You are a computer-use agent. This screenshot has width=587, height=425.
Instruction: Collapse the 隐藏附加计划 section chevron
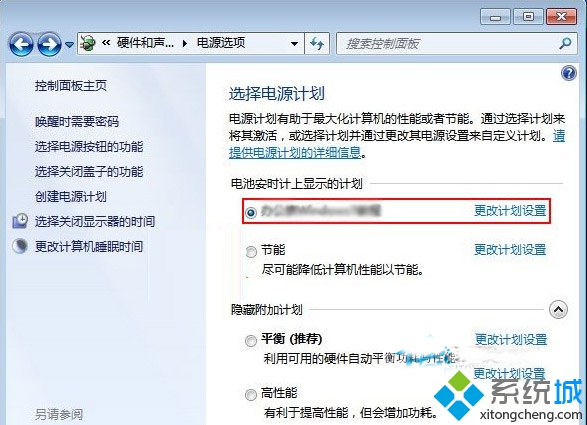[x=558, y=310]
